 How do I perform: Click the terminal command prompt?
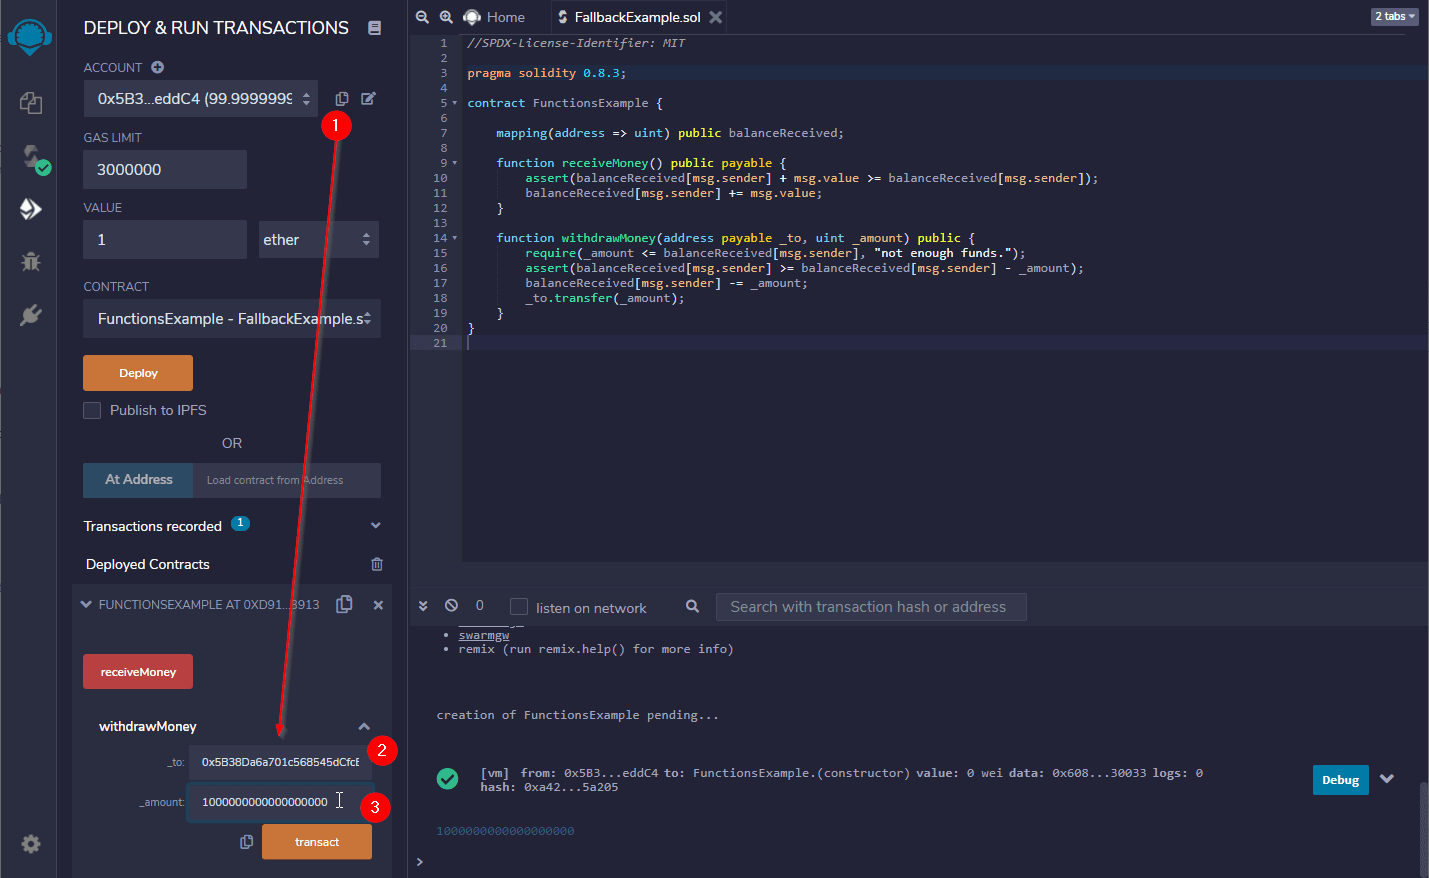[420, 862]
